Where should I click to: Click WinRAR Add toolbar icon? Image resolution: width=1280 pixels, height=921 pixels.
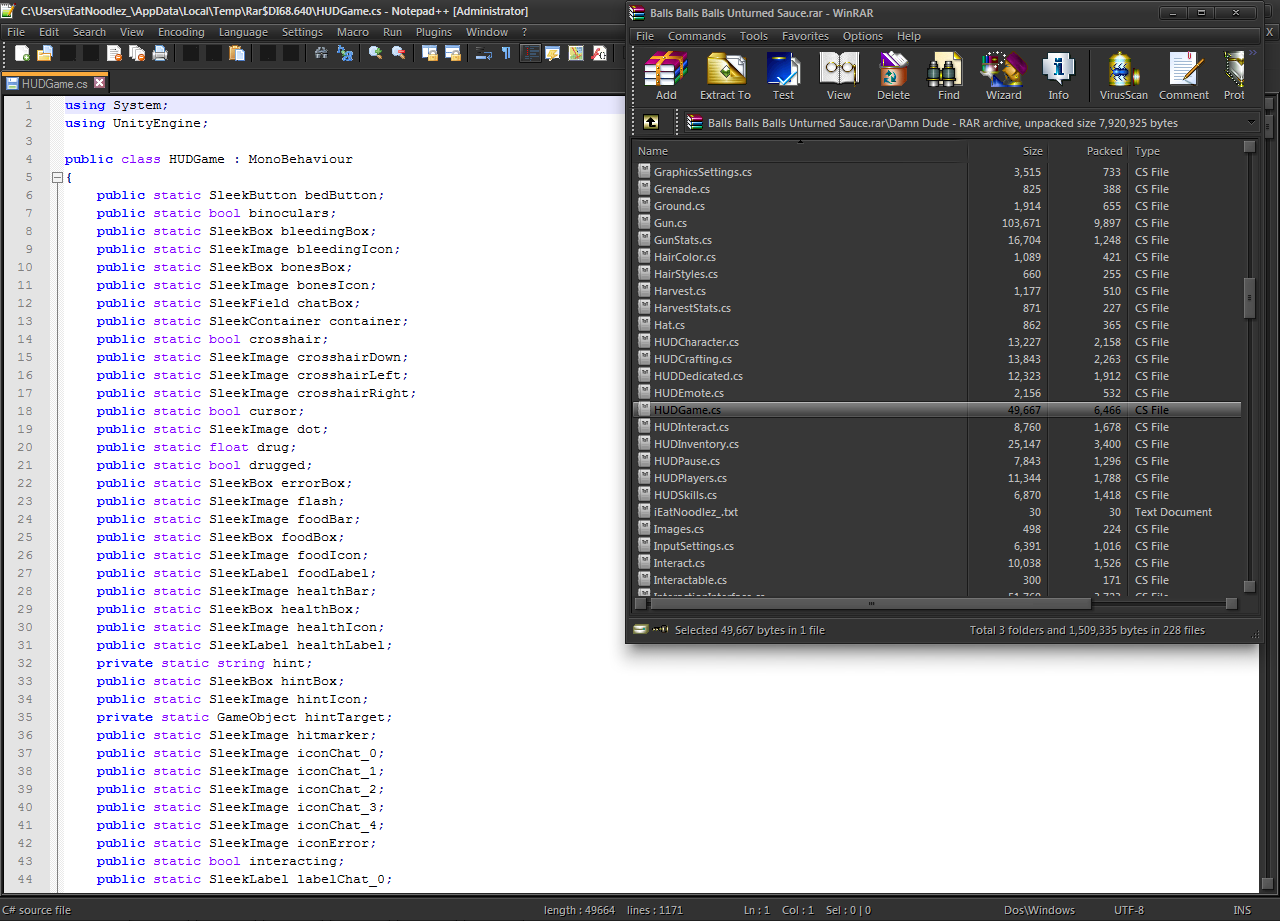(666, 76)
